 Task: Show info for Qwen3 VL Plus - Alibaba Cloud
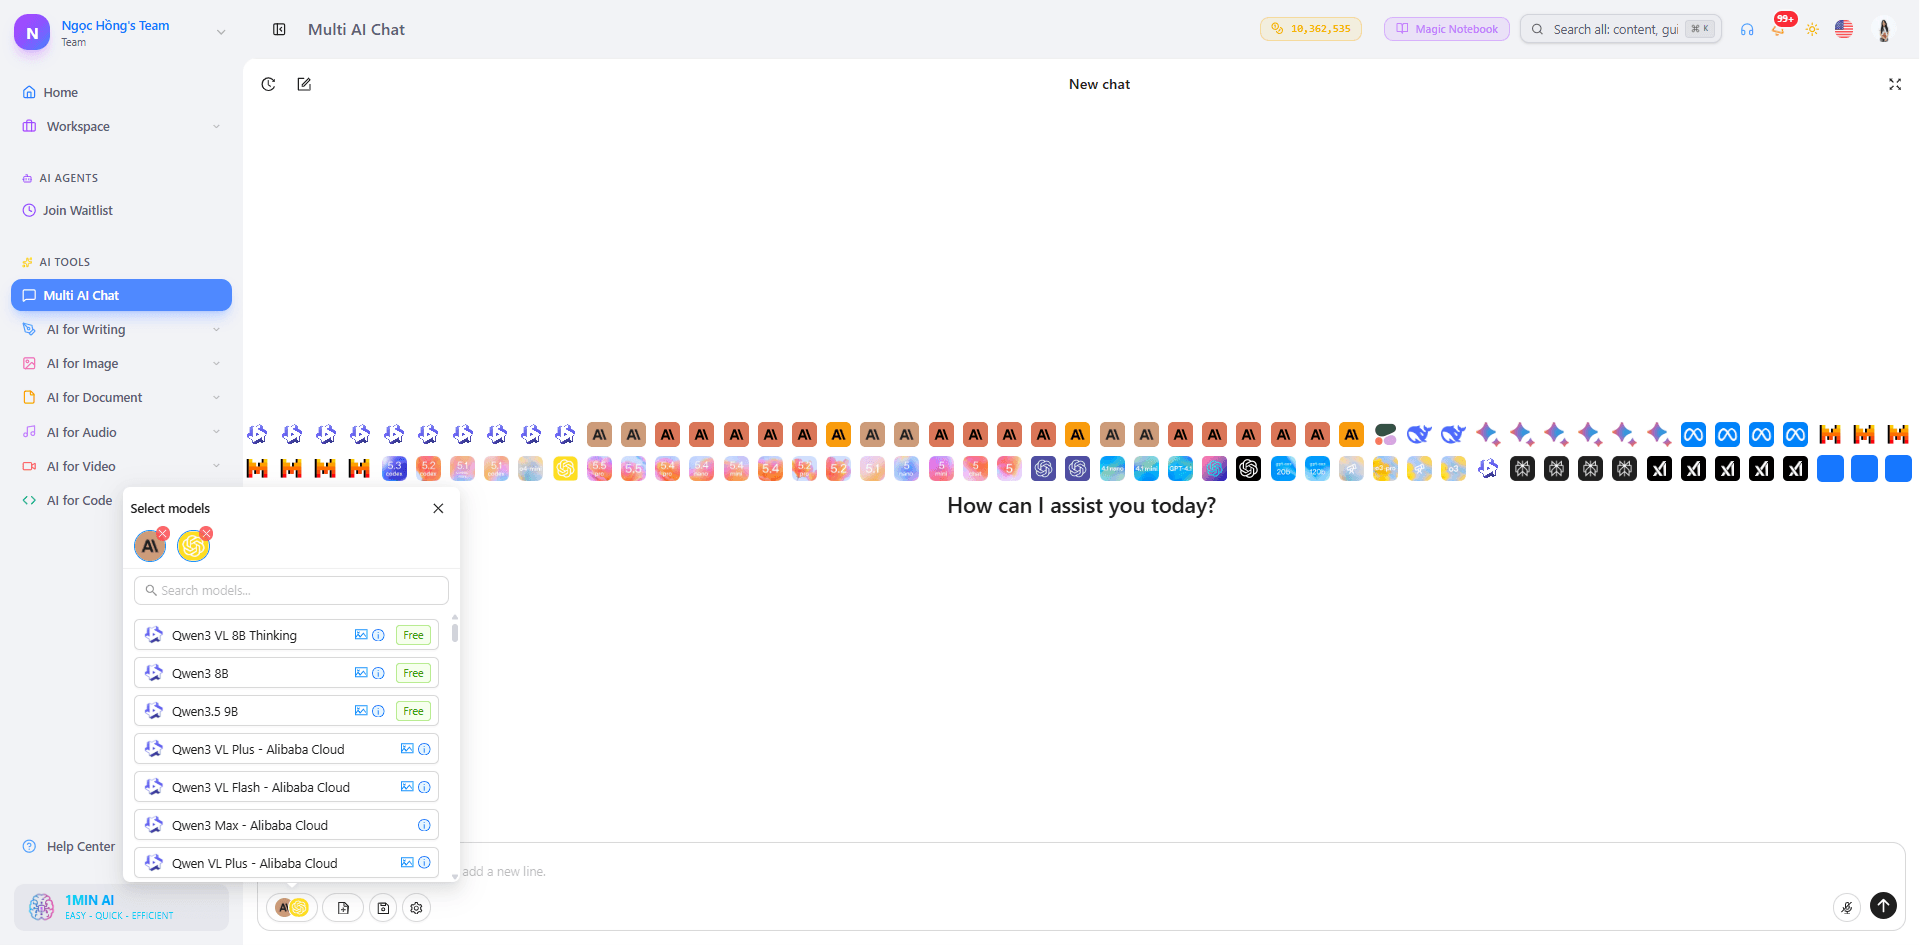pos(424,749)
